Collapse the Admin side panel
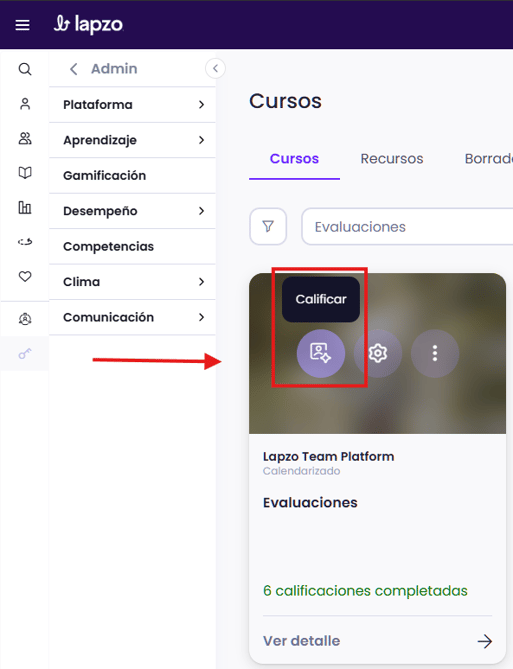Viewport: 513px width, 669px height. pyautogui.click(x=216, y=68)
